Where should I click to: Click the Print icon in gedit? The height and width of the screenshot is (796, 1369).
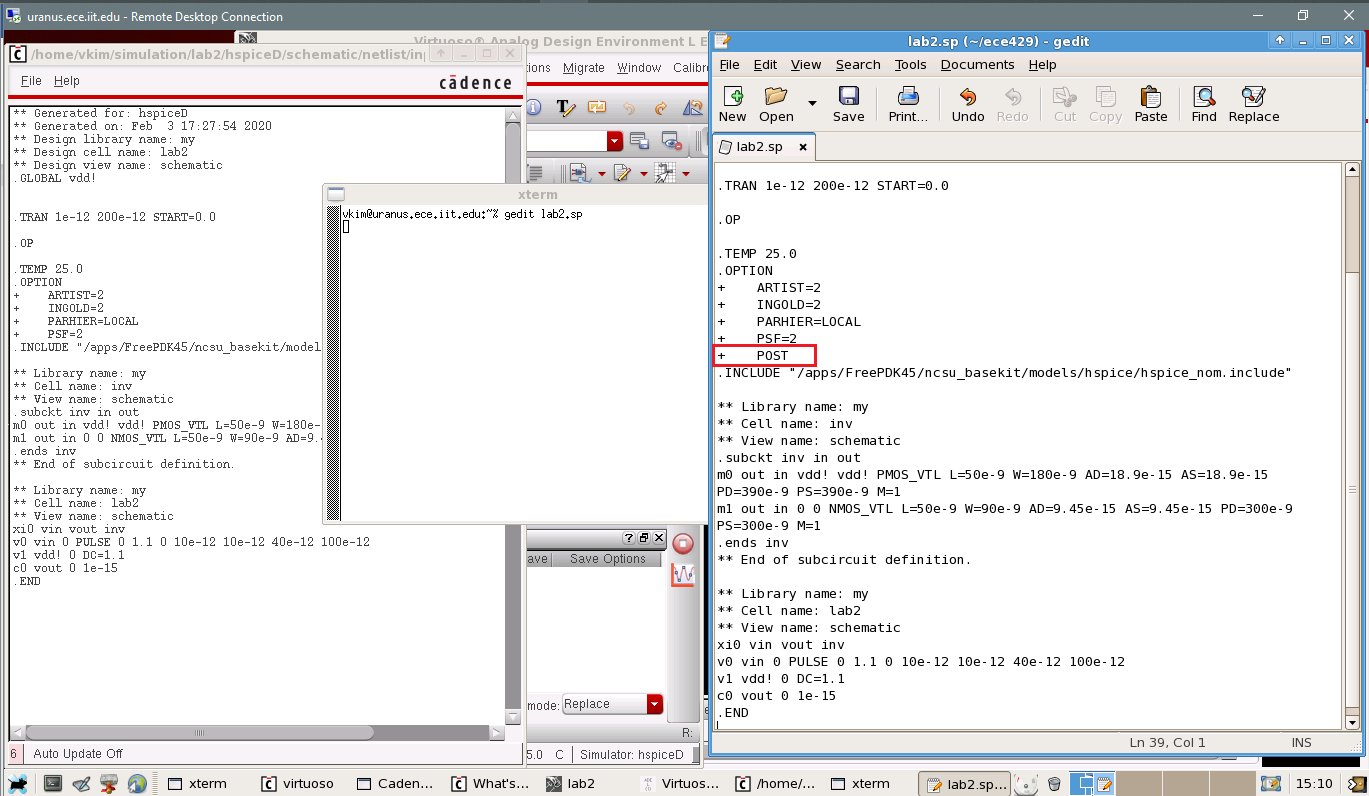(908, 104)
